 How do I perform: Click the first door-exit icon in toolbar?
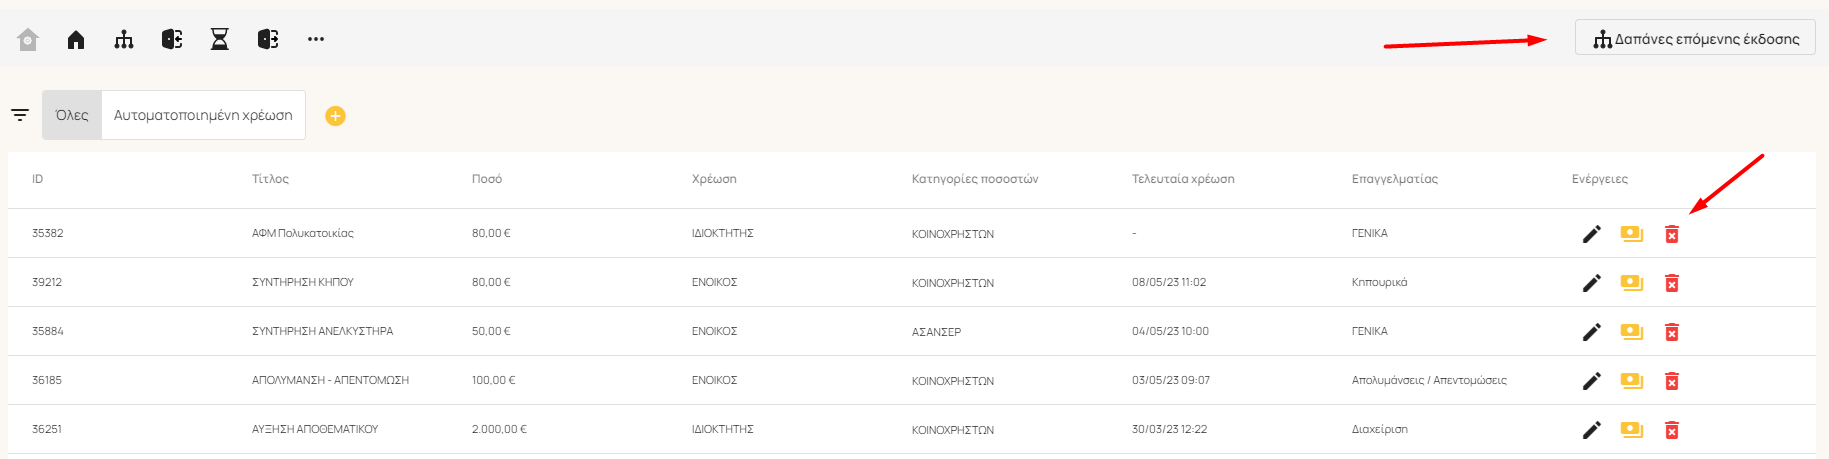tap(172, 39)
